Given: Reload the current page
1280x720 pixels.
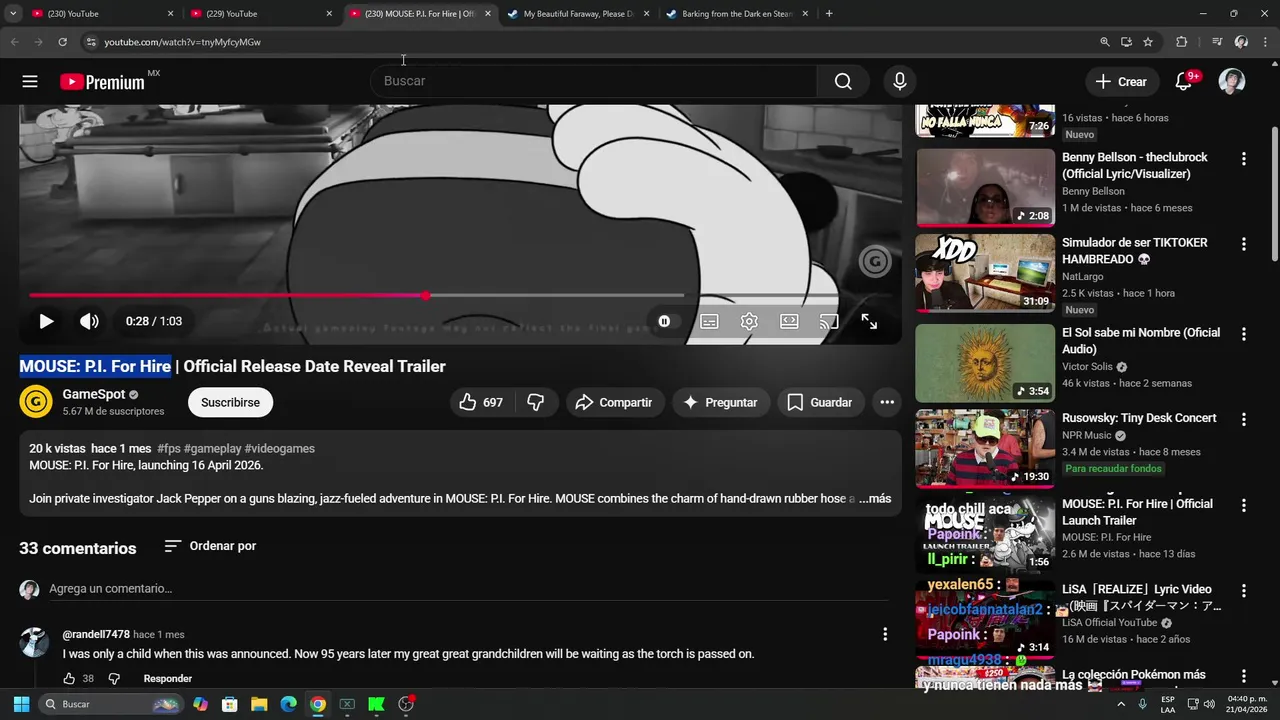Looking at the screenshot, I should click(x=62, y=42).
